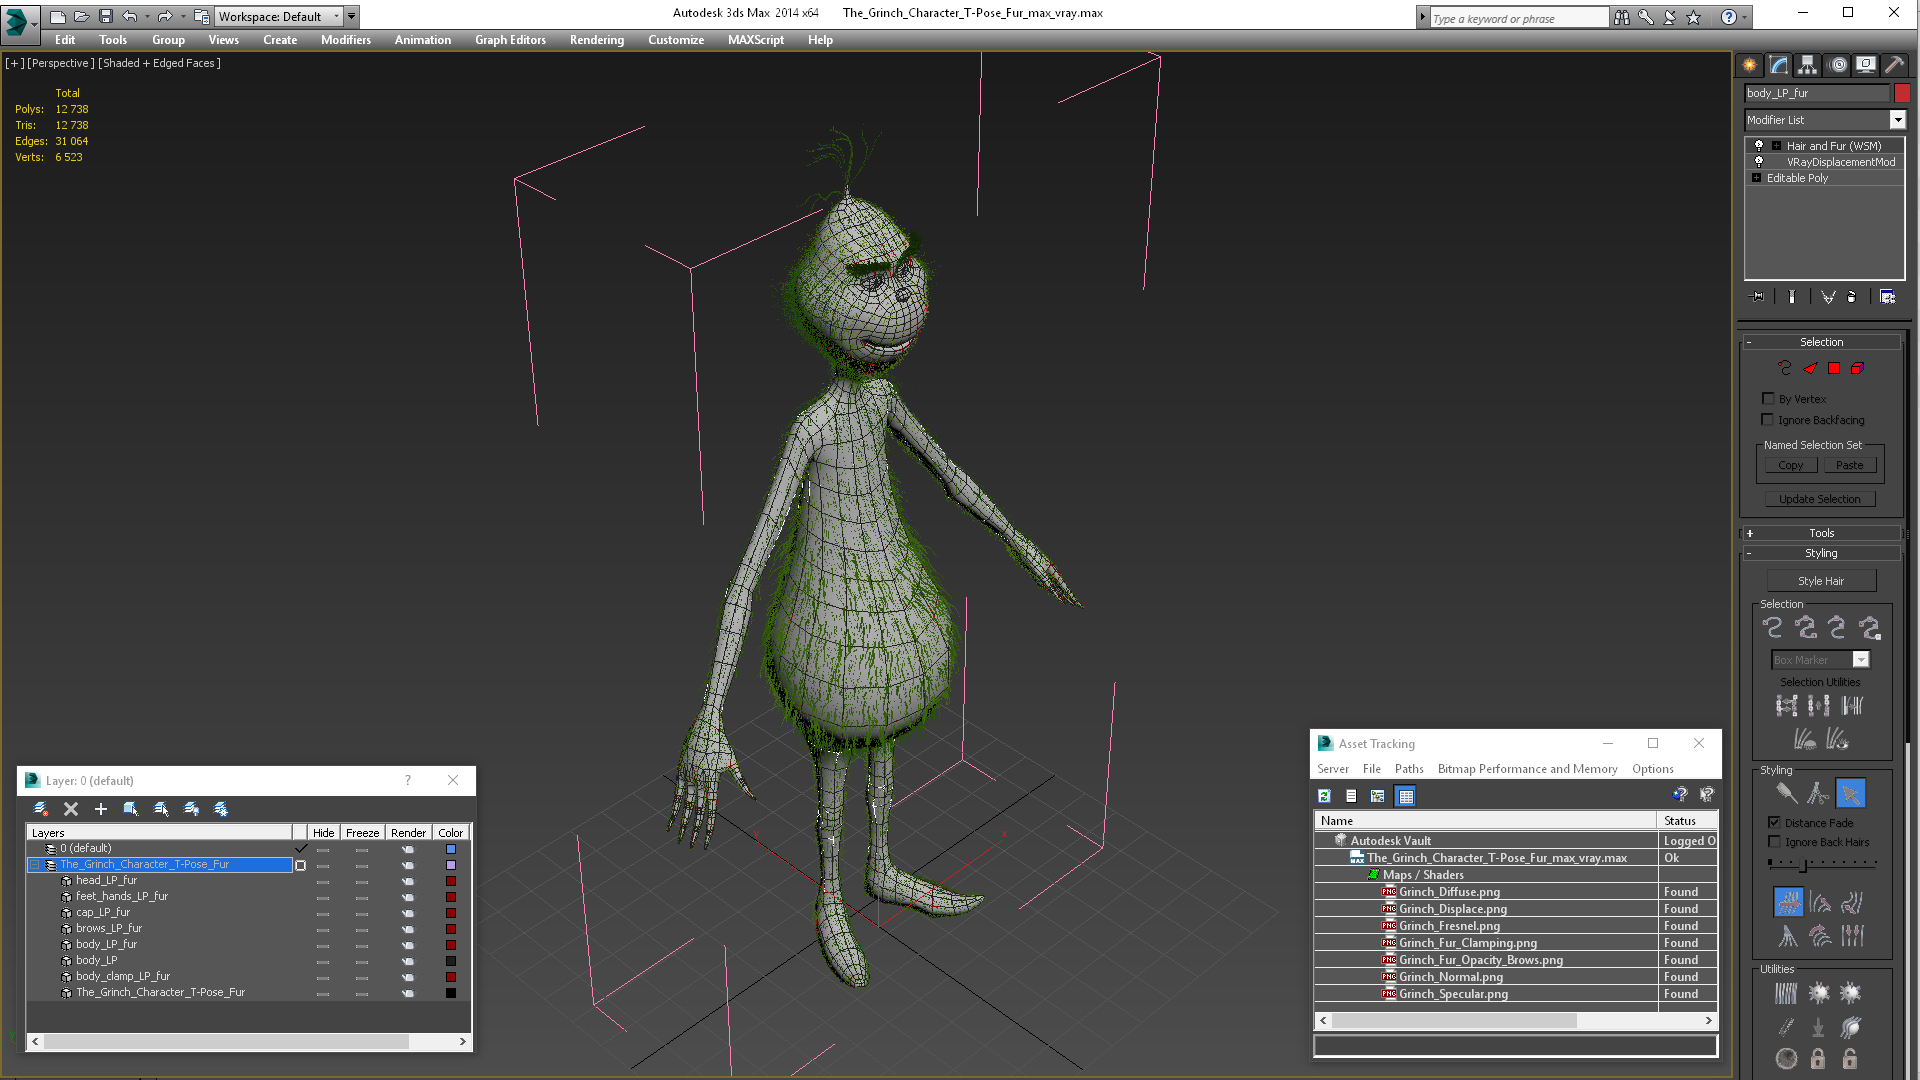Click Configure Modifier Sets icon

(x=1888, y=297)
